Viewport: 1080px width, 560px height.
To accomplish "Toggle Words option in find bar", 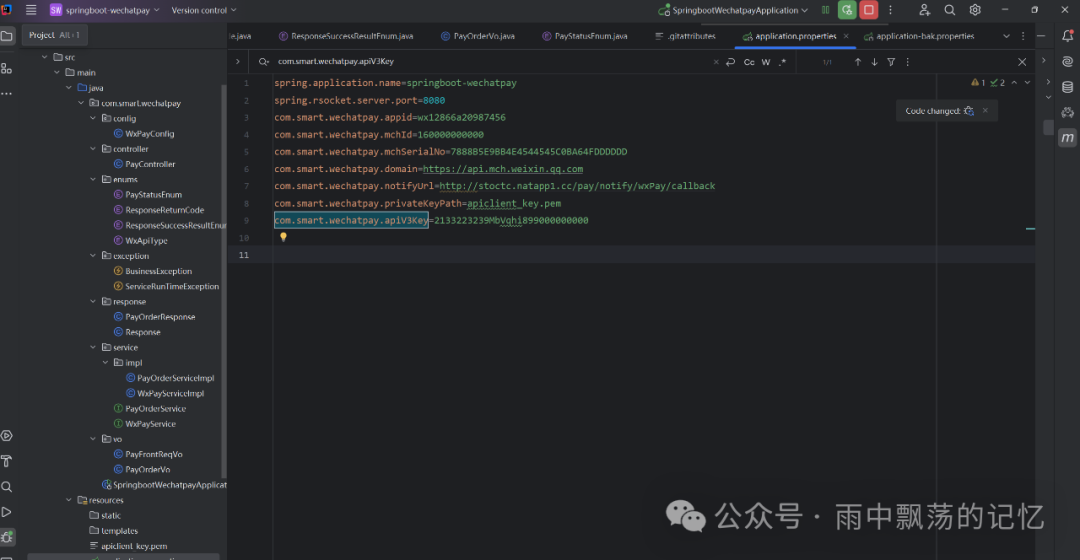I will (766, 62).
